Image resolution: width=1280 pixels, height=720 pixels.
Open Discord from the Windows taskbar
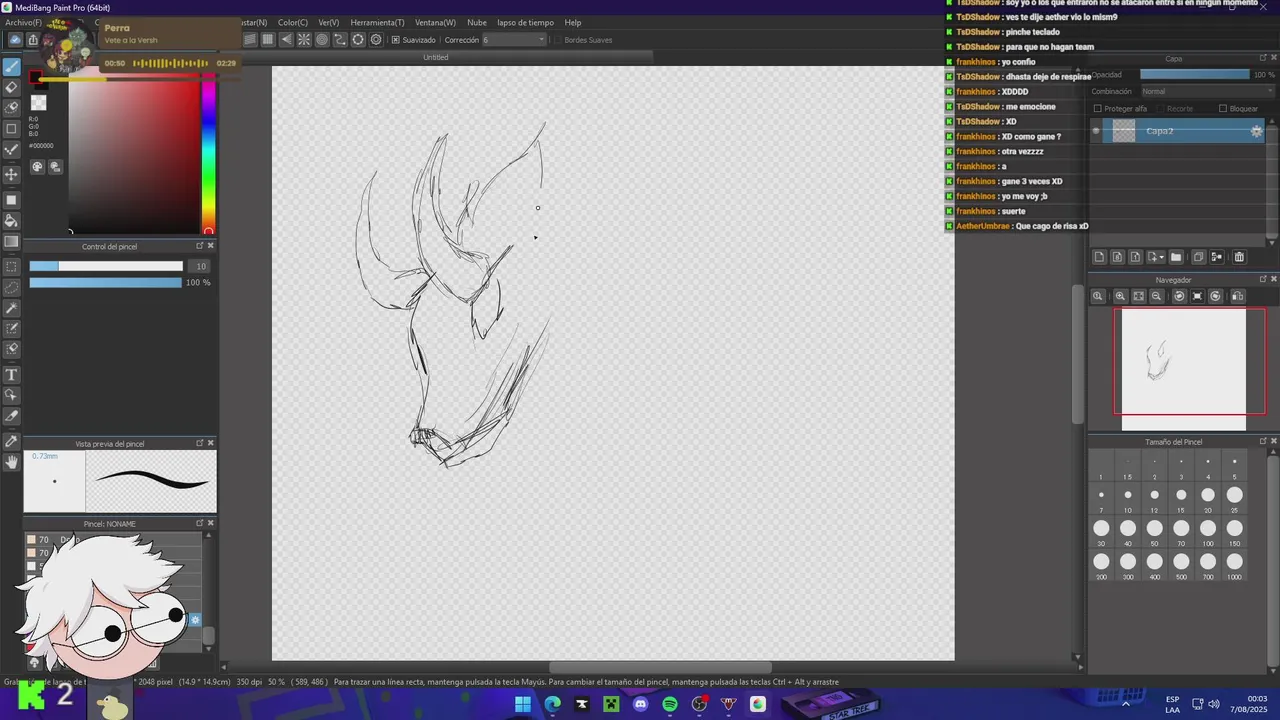[641, 704]
